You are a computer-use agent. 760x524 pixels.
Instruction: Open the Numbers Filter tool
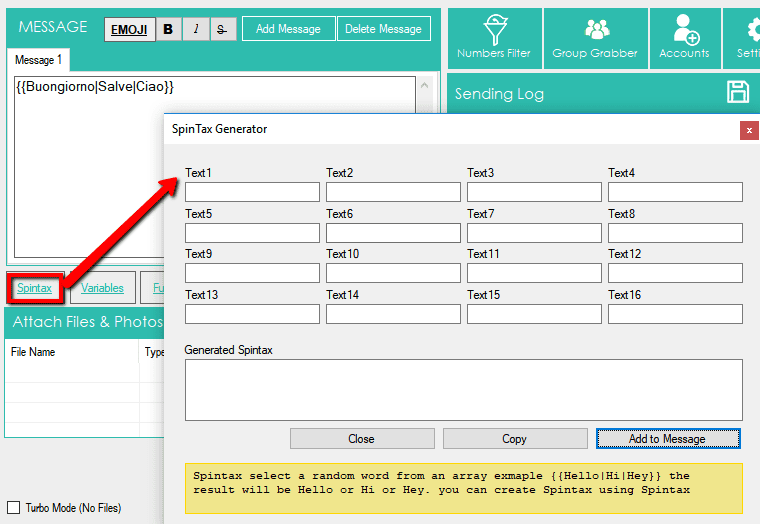(x=494, y=38)
